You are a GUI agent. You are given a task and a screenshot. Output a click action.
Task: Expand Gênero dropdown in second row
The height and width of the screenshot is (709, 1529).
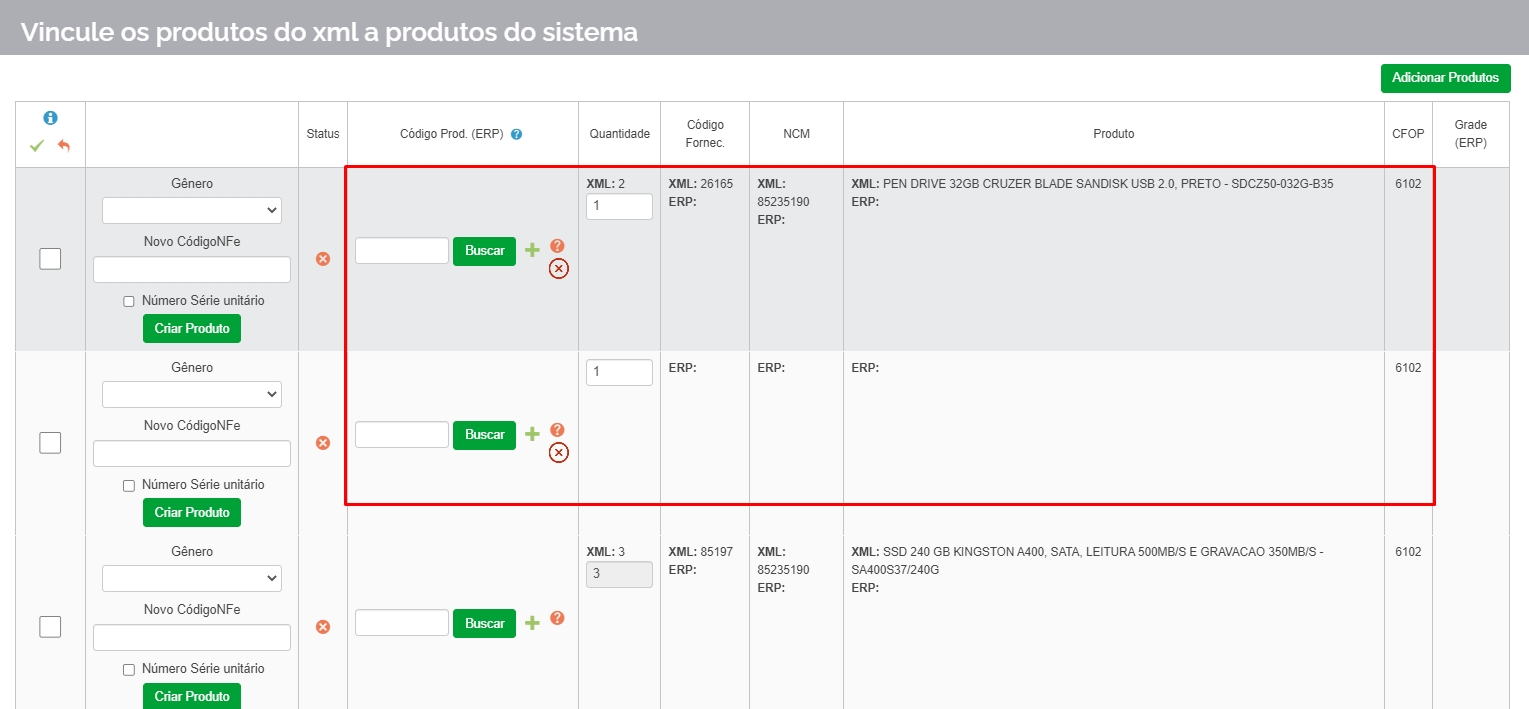point(192,395)
